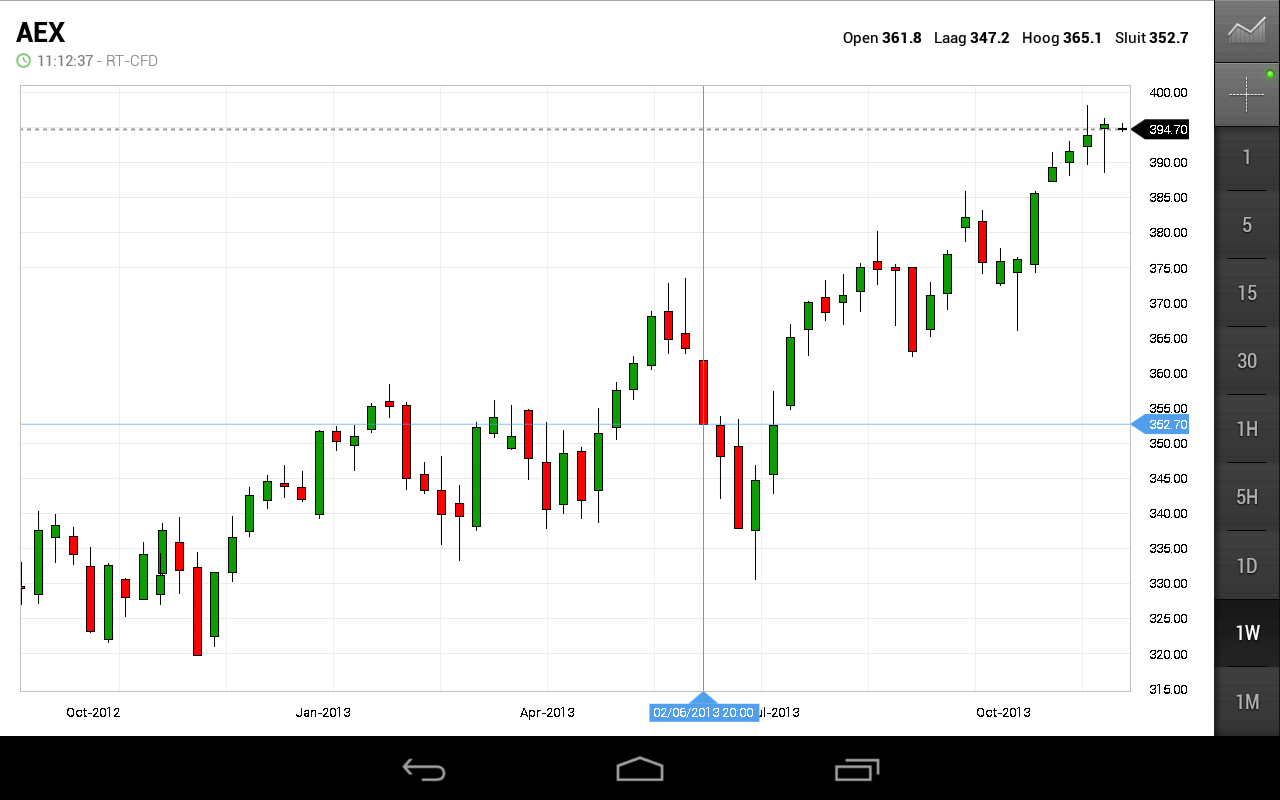Select the 1 minute timeframe
The width and height of the screenshot is (1280, 800).
(x=1246, y=158)
